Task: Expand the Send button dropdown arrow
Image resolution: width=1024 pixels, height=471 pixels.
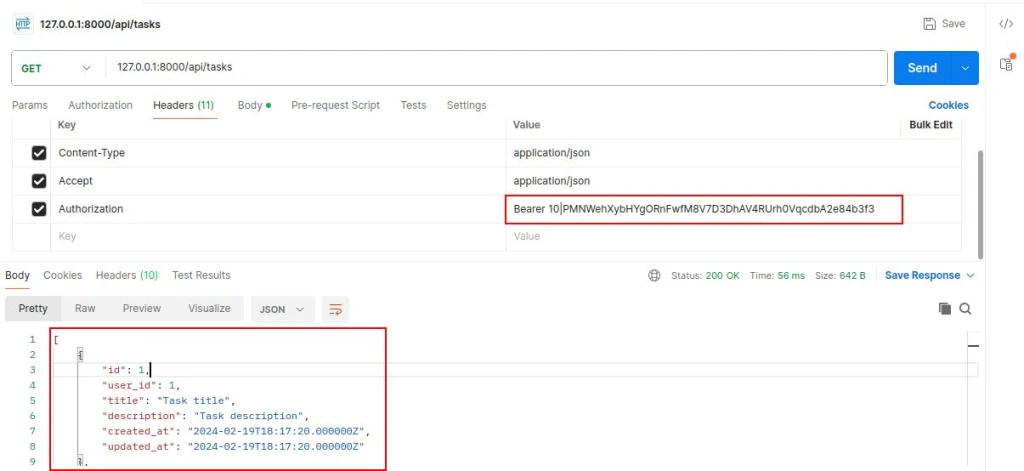Action: click(965, 68)
